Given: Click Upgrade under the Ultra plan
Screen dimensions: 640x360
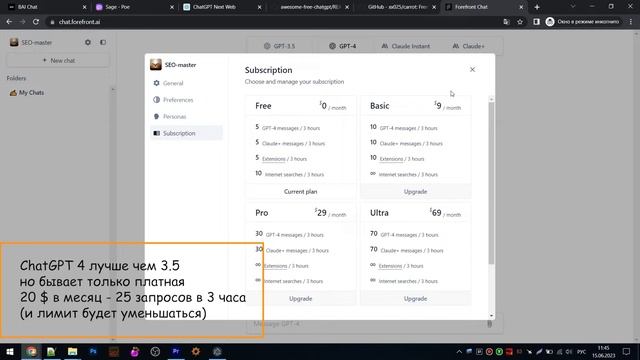Looking at the screenshot, I should tap(416, 298).
